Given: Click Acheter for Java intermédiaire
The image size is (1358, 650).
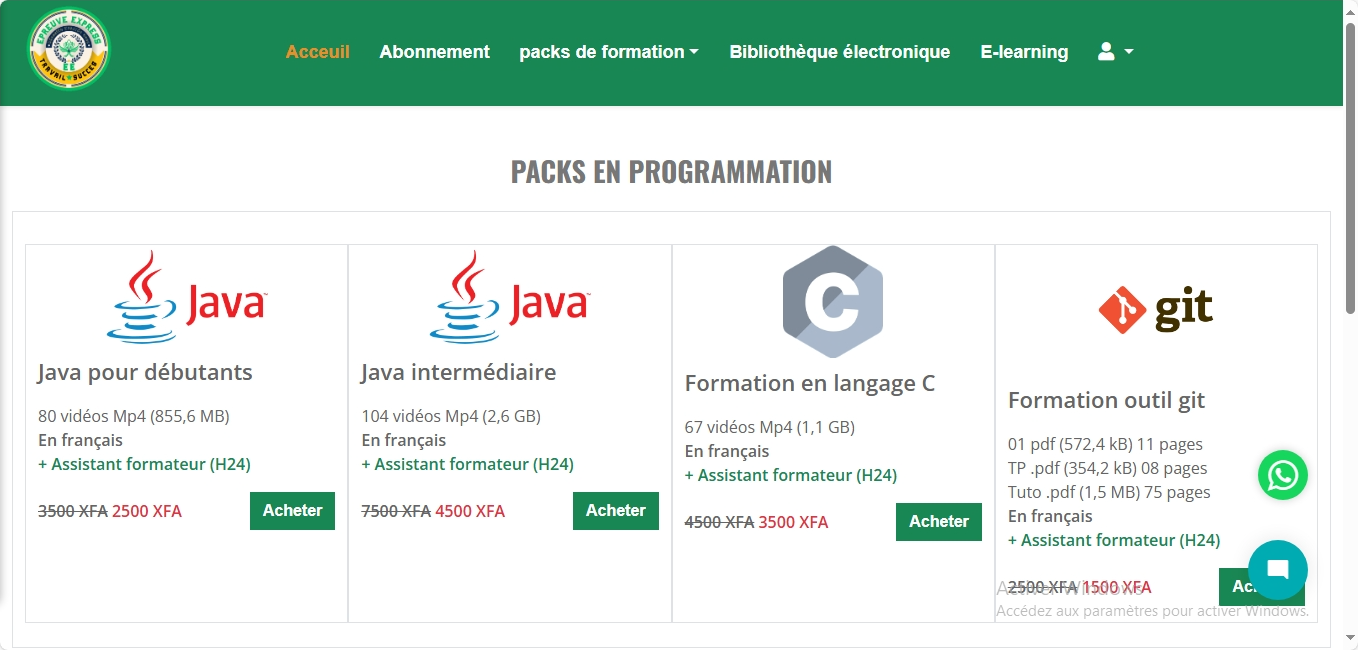Looking at the screenshot, I should [615, 511].
